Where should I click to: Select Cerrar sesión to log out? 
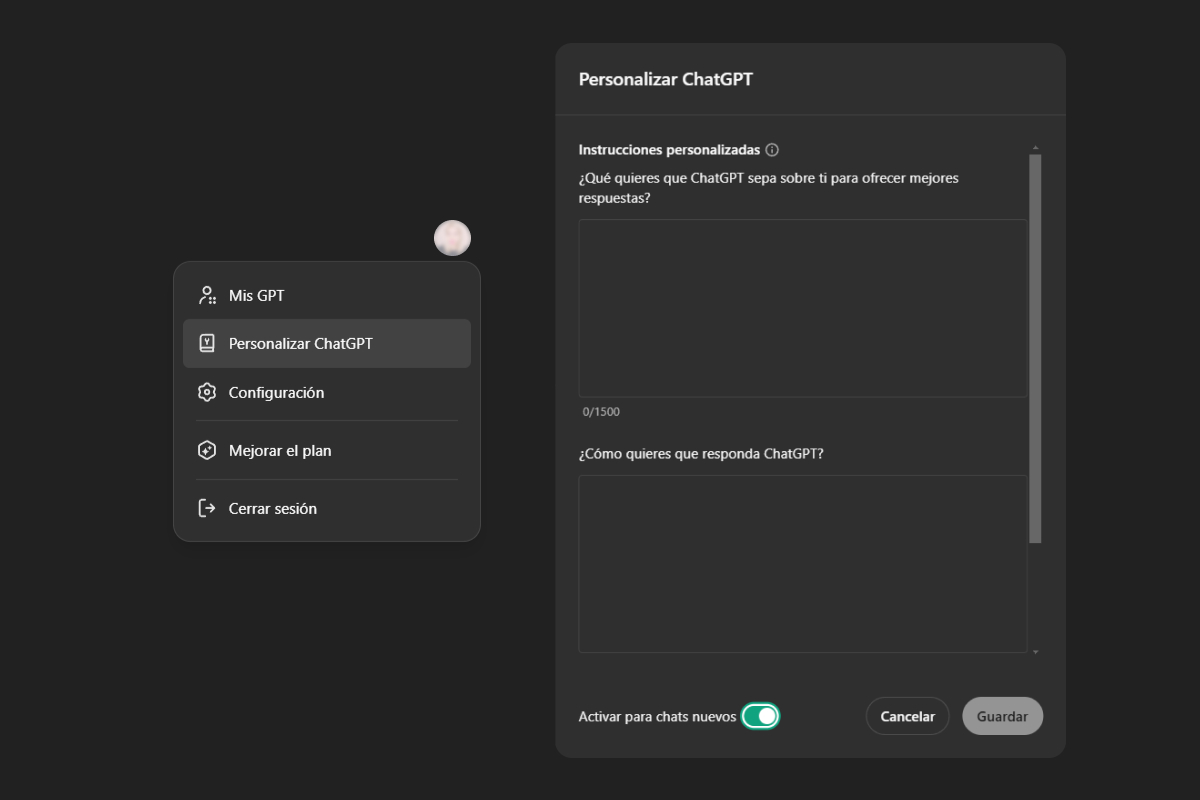click(327, 508)
